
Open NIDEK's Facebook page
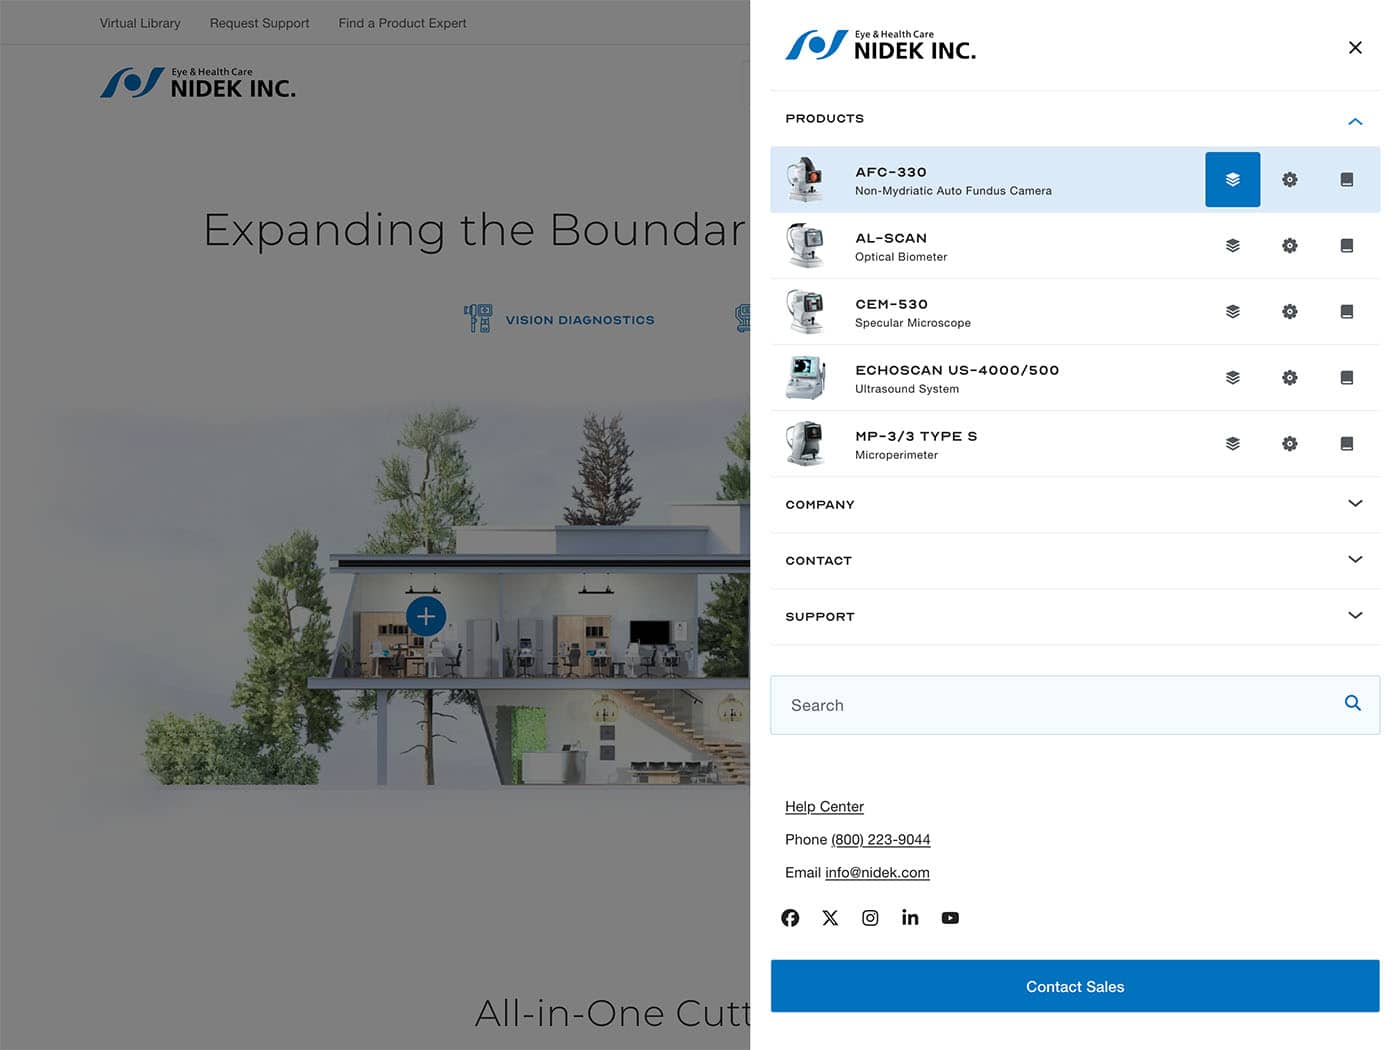pos(790,918)
